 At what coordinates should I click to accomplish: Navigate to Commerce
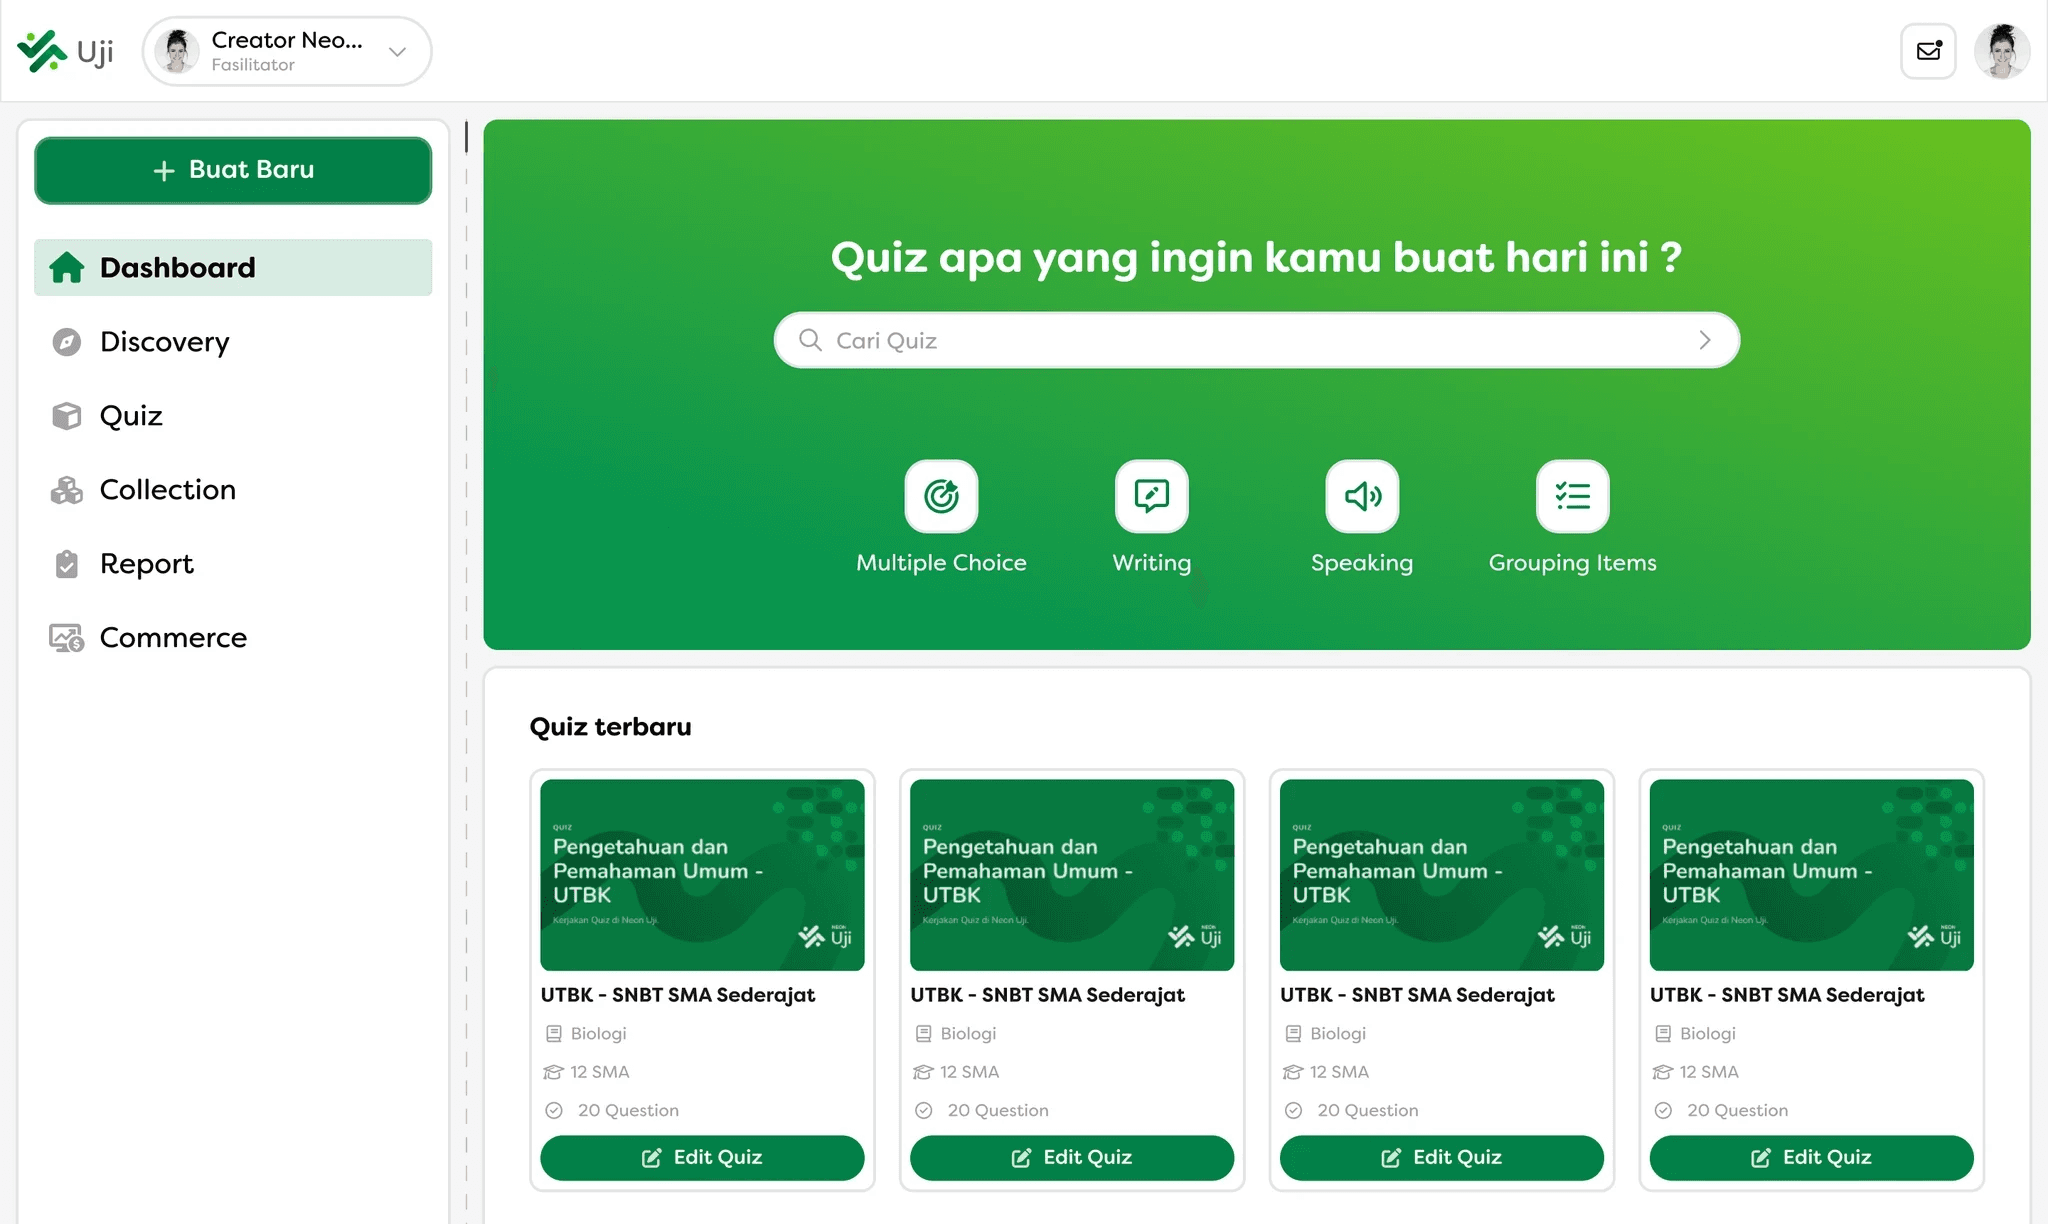click(x=173, y=638)
